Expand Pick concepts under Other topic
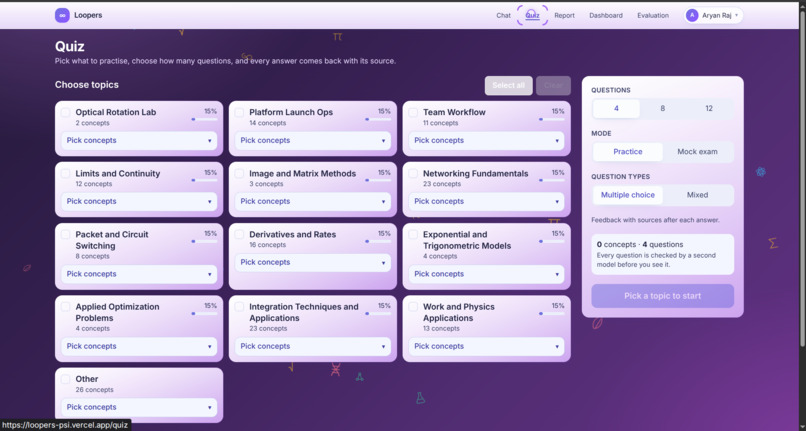 coord(139,407)
